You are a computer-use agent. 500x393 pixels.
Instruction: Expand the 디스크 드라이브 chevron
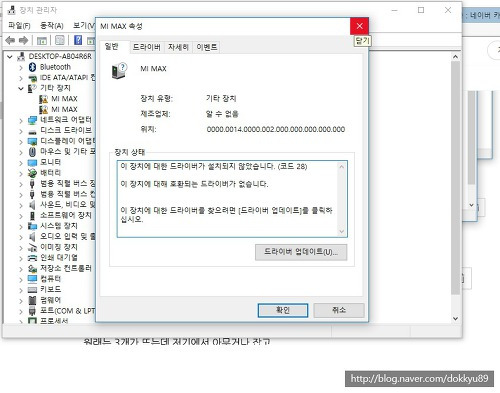pos(21,131)
